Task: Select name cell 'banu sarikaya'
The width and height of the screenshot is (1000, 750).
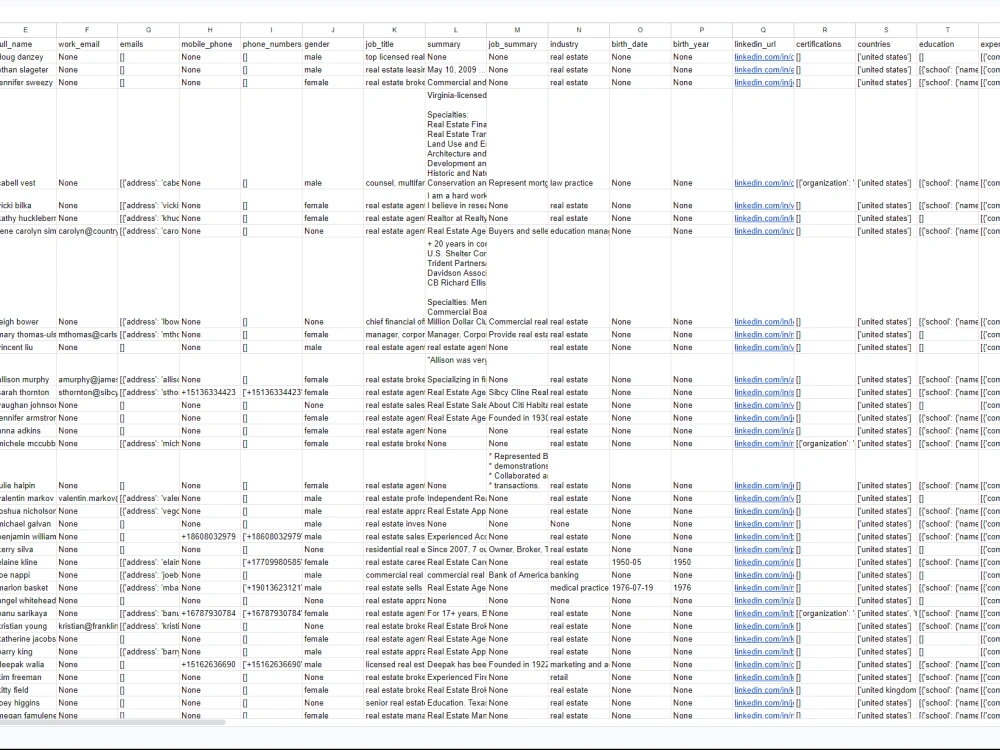Action: tap(28, 614)
